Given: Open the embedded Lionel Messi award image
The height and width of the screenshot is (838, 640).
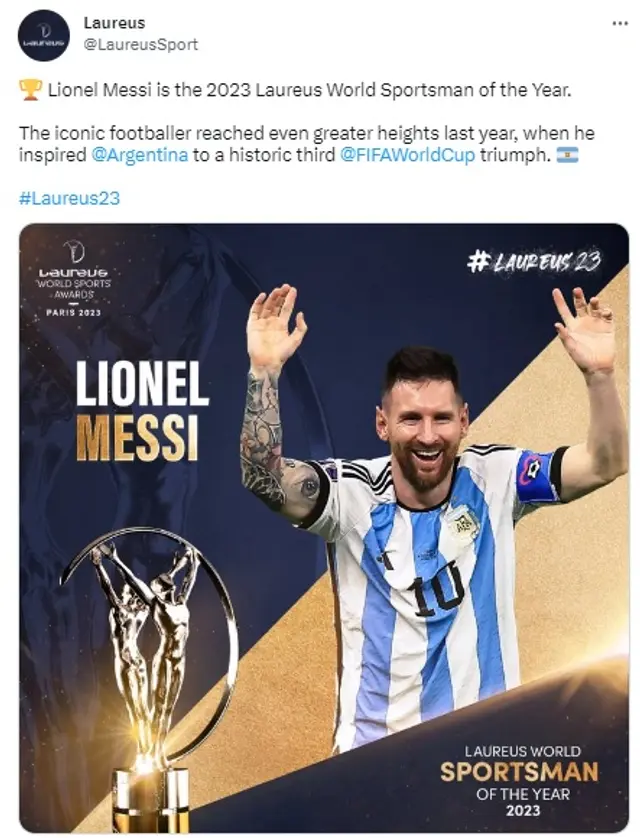Looking at the screenshot, I should tap(324, 528).
